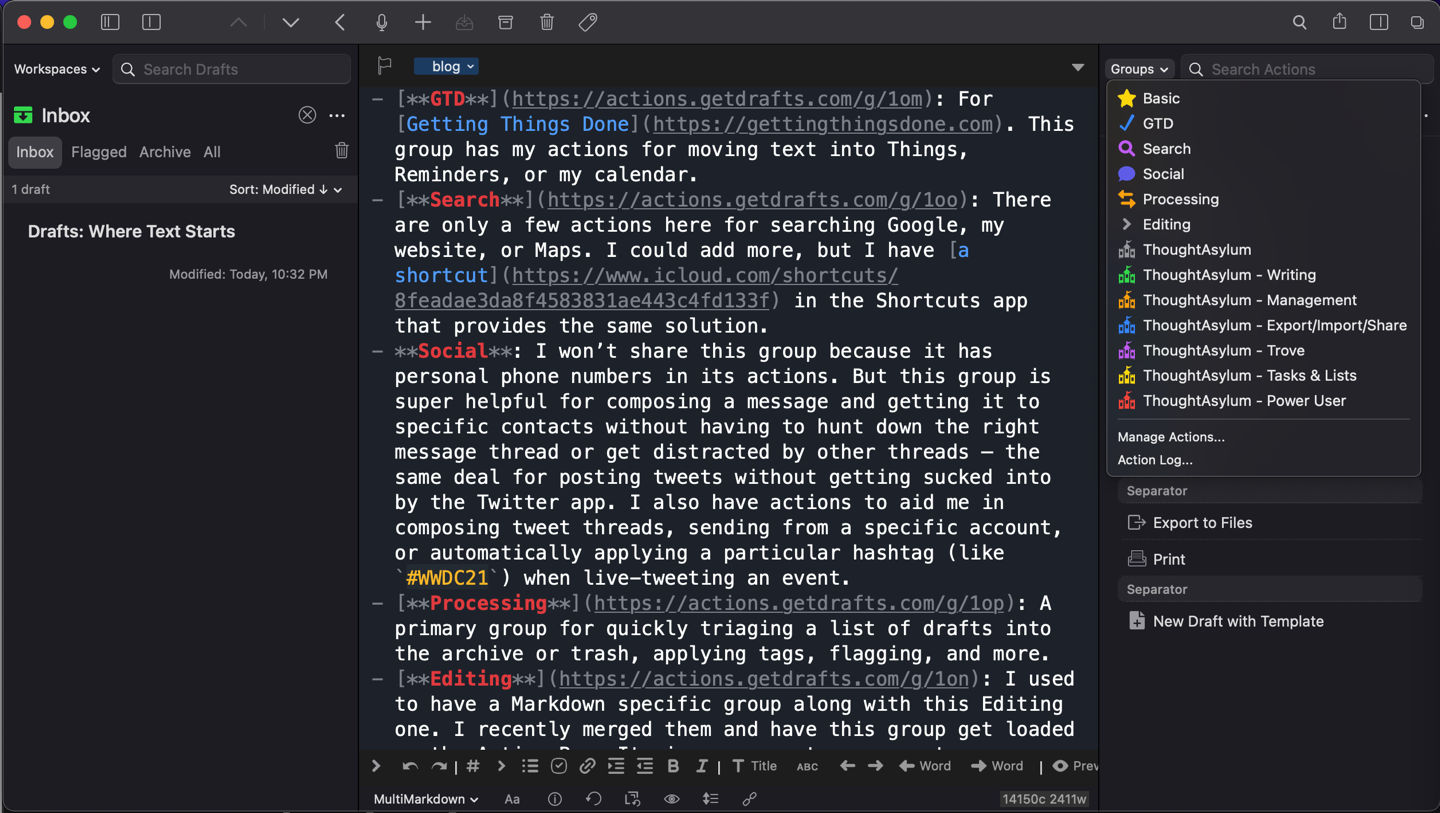Click the Search Drafts field
This screenshot has height=813, width=1440.
click(232, 69)
